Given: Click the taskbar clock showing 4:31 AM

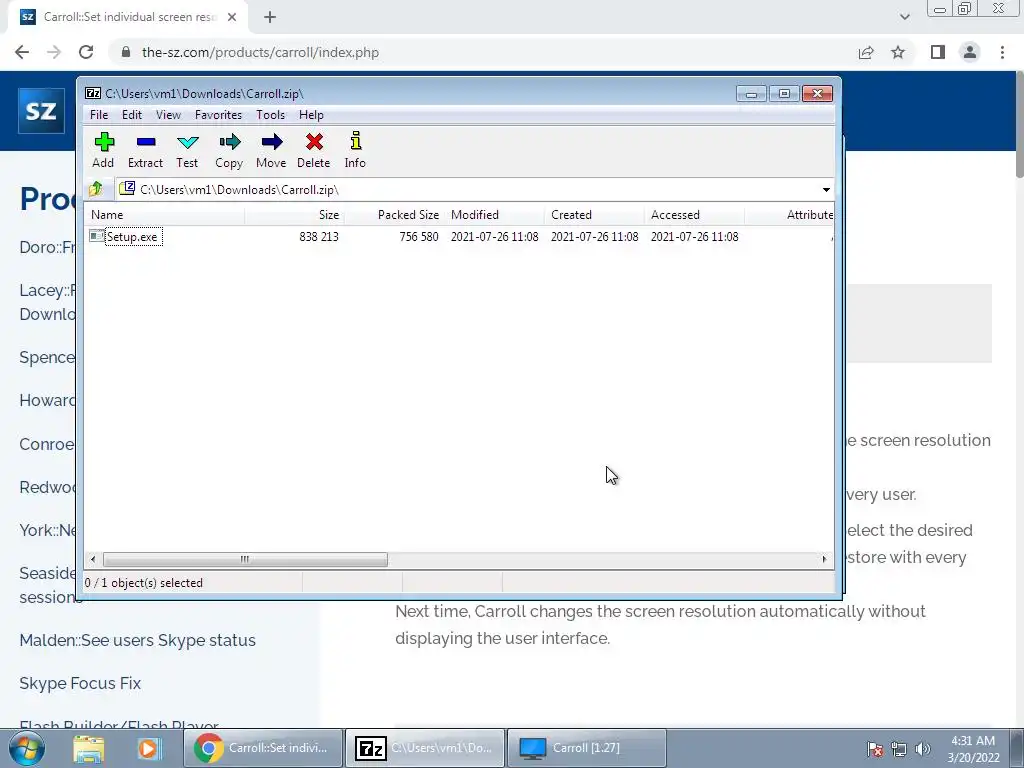Looking at the screenshot, I should (973, 749).
